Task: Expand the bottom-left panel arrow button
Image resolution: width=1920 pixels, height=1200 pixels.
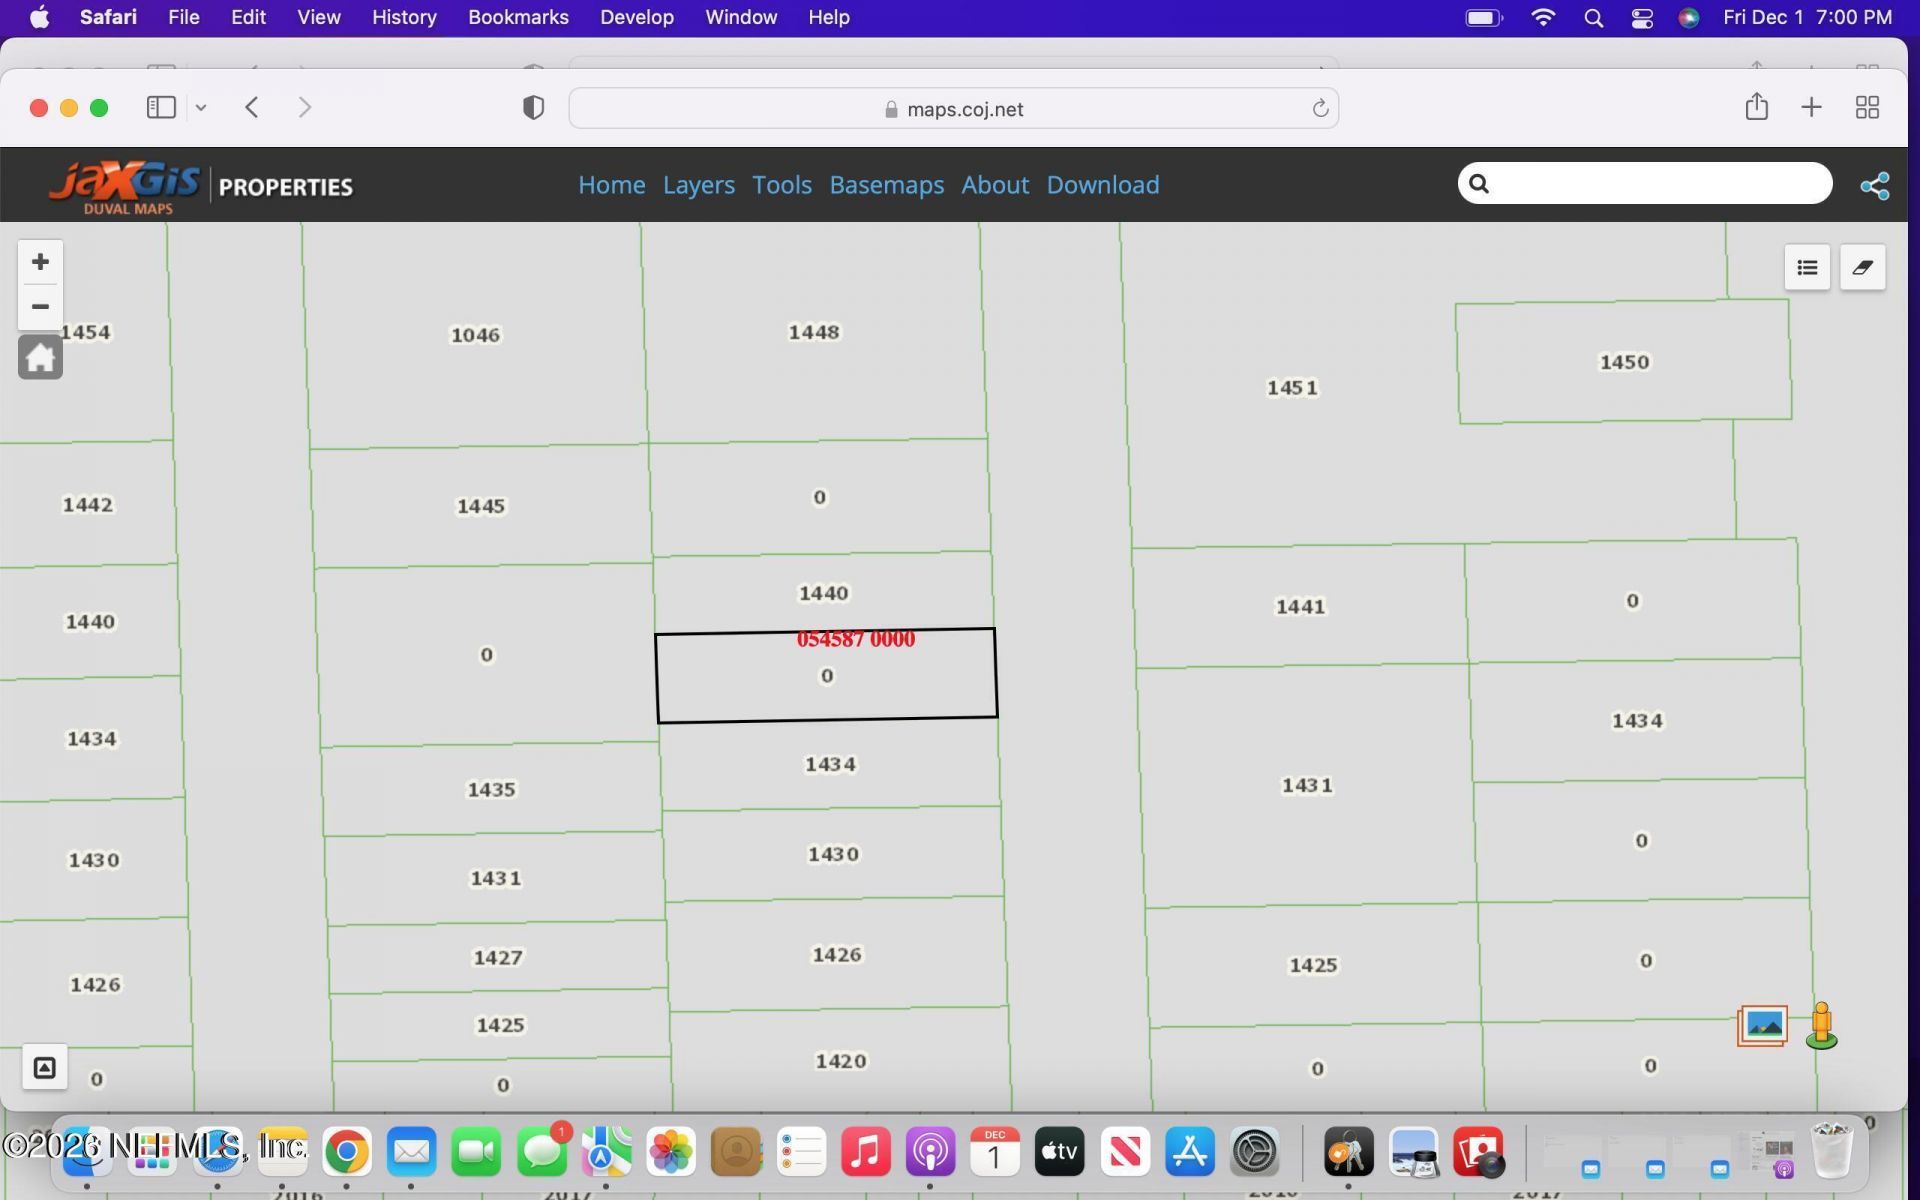Action: point(44,1067)
